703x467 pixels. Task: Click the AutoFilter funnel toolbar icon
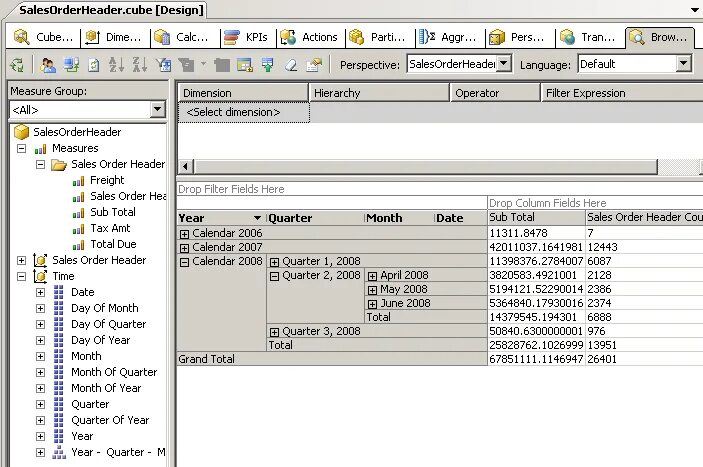(164, 65)
